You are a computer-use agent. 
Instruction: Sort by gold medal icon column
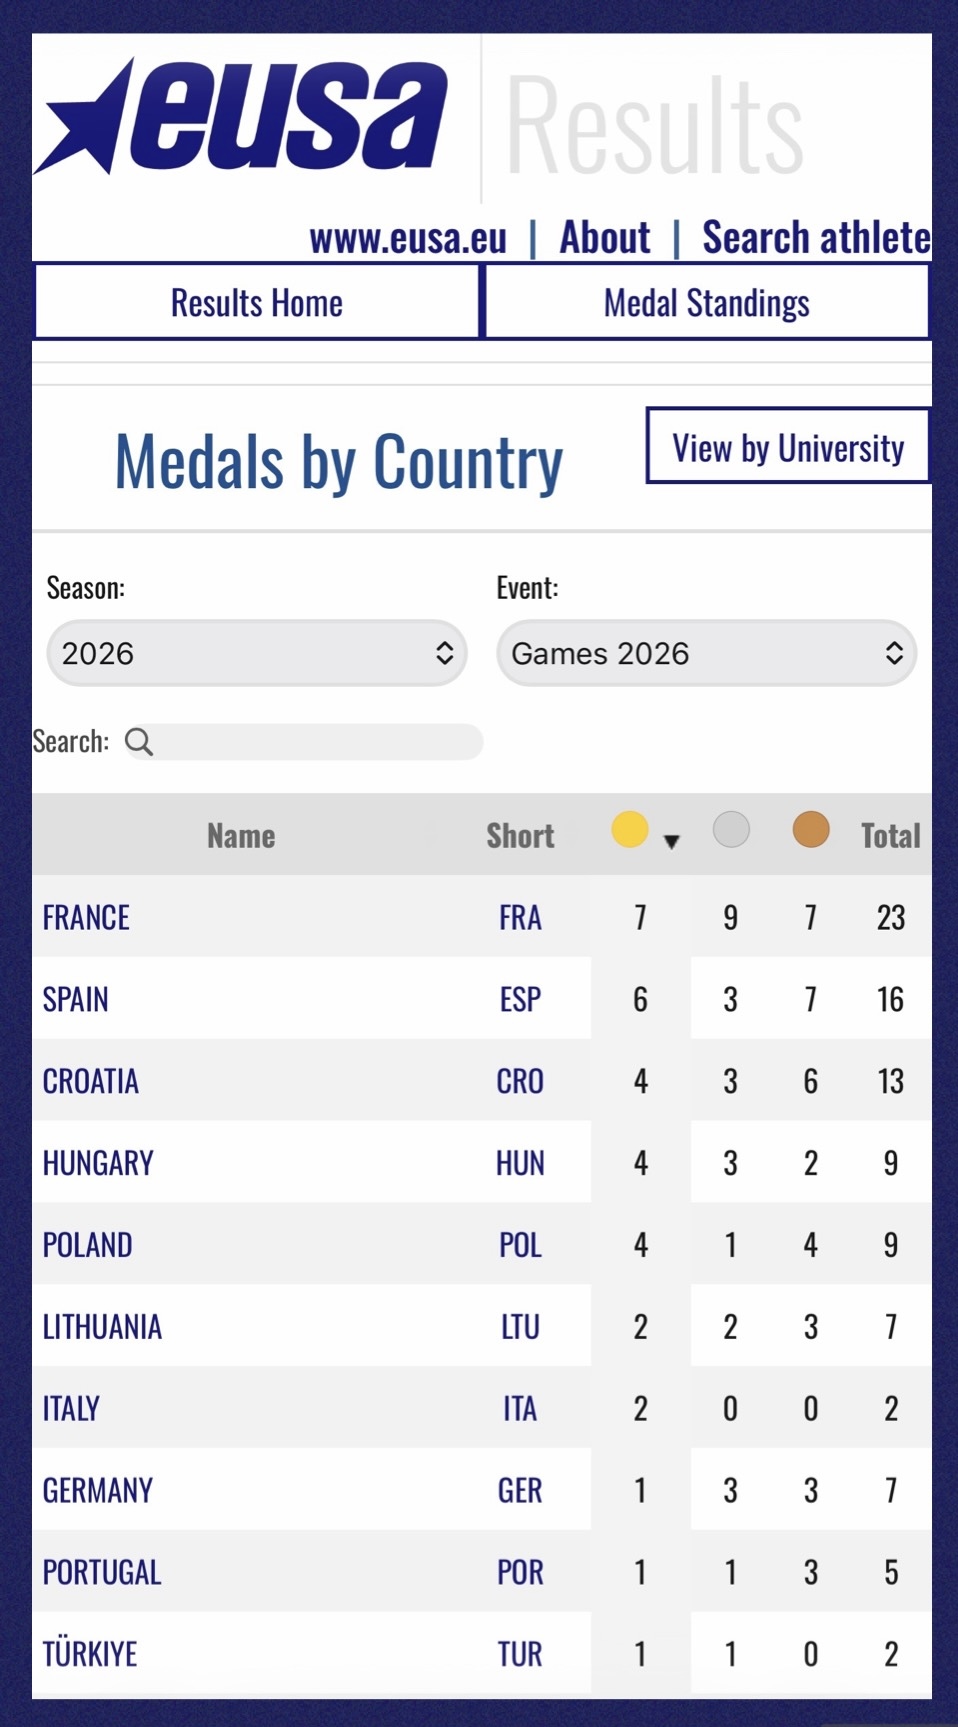pyautogui.click(x=630, y=829)
